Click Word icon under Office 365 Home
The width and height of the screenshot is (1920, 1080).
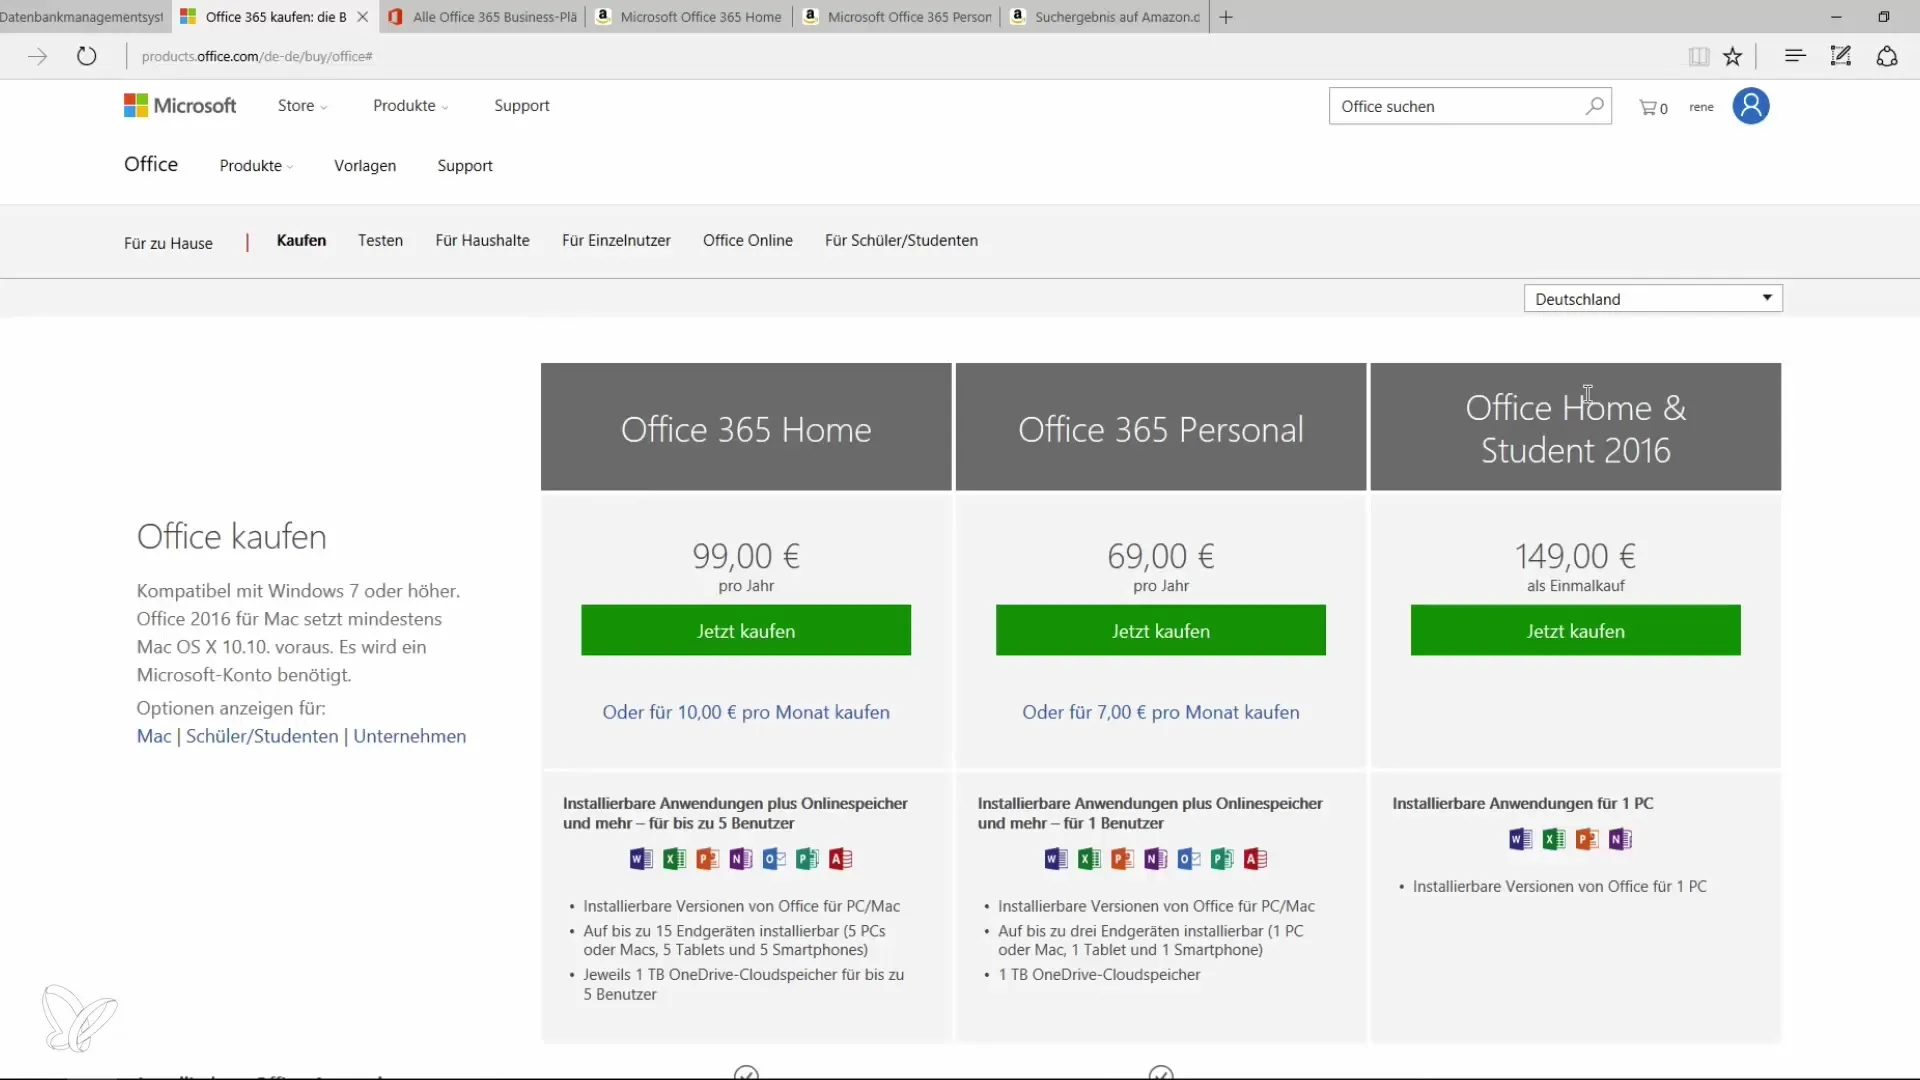[641, 859]
